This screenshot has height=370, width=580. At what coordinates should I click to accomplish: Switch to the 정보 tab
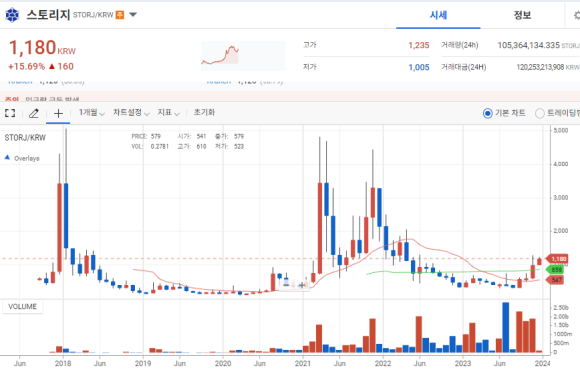[522, 15]
